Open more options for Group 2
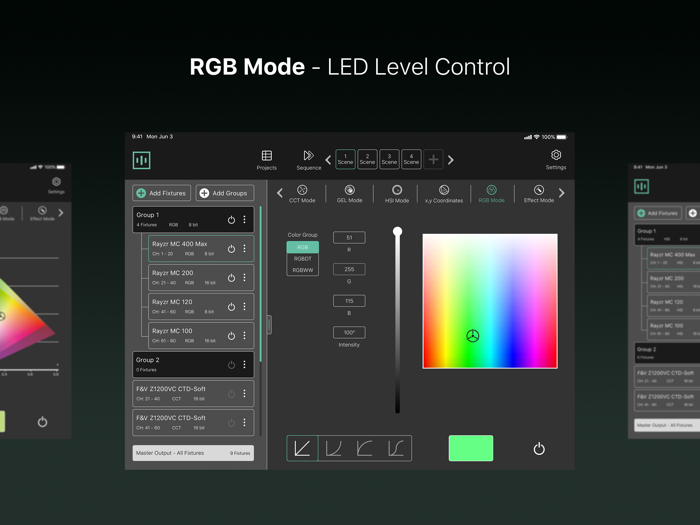The width and height of the screenshot is (700, 525). [244, 365]
